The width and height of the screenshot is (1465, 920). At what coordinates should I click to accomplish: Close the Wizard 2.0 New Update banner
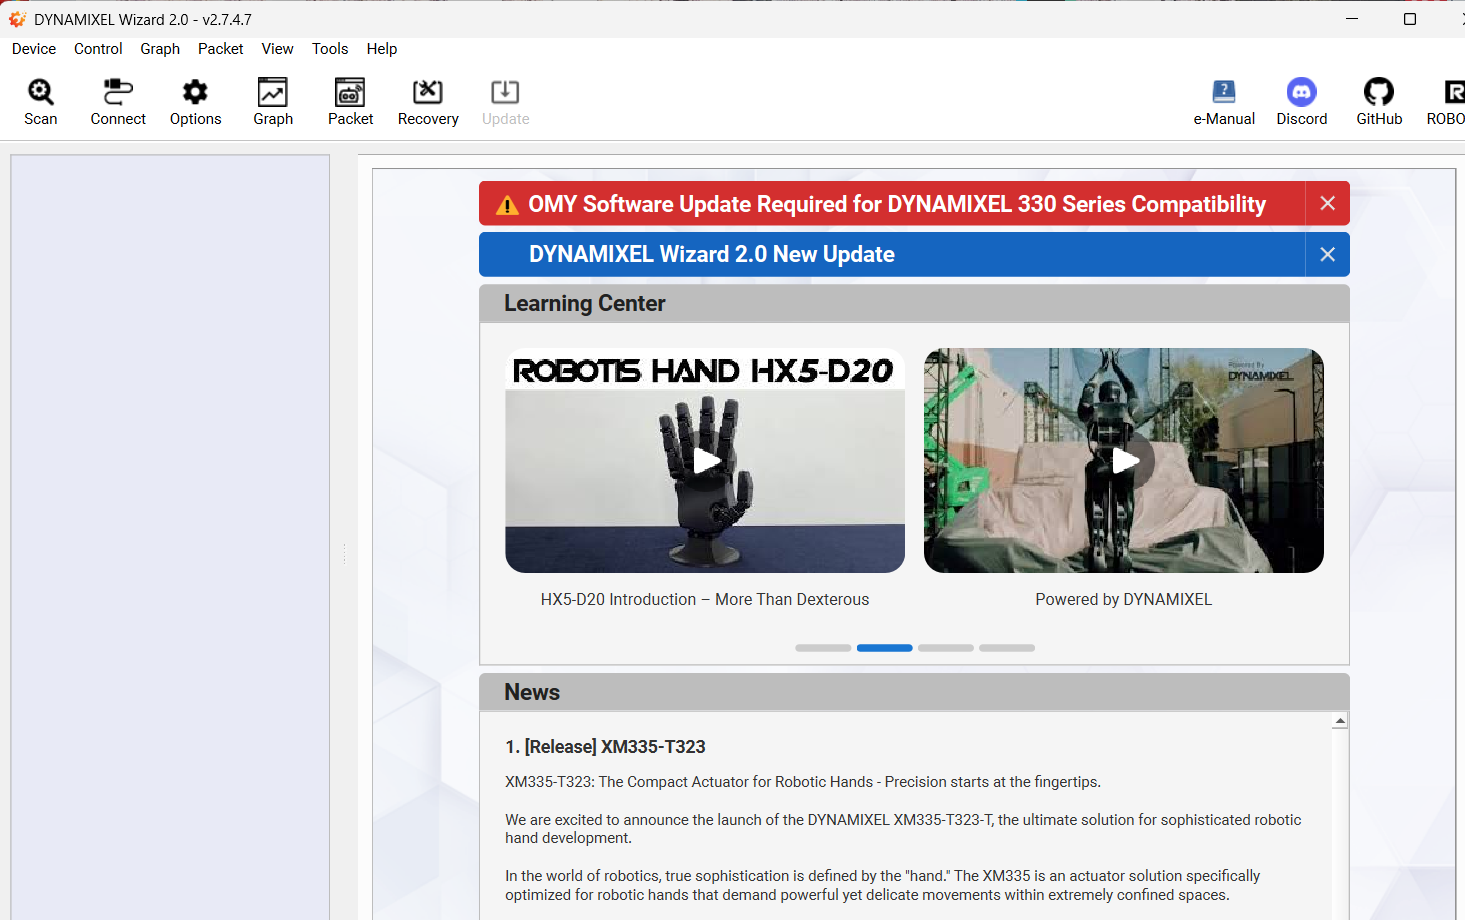click(x=1328, y=254)
